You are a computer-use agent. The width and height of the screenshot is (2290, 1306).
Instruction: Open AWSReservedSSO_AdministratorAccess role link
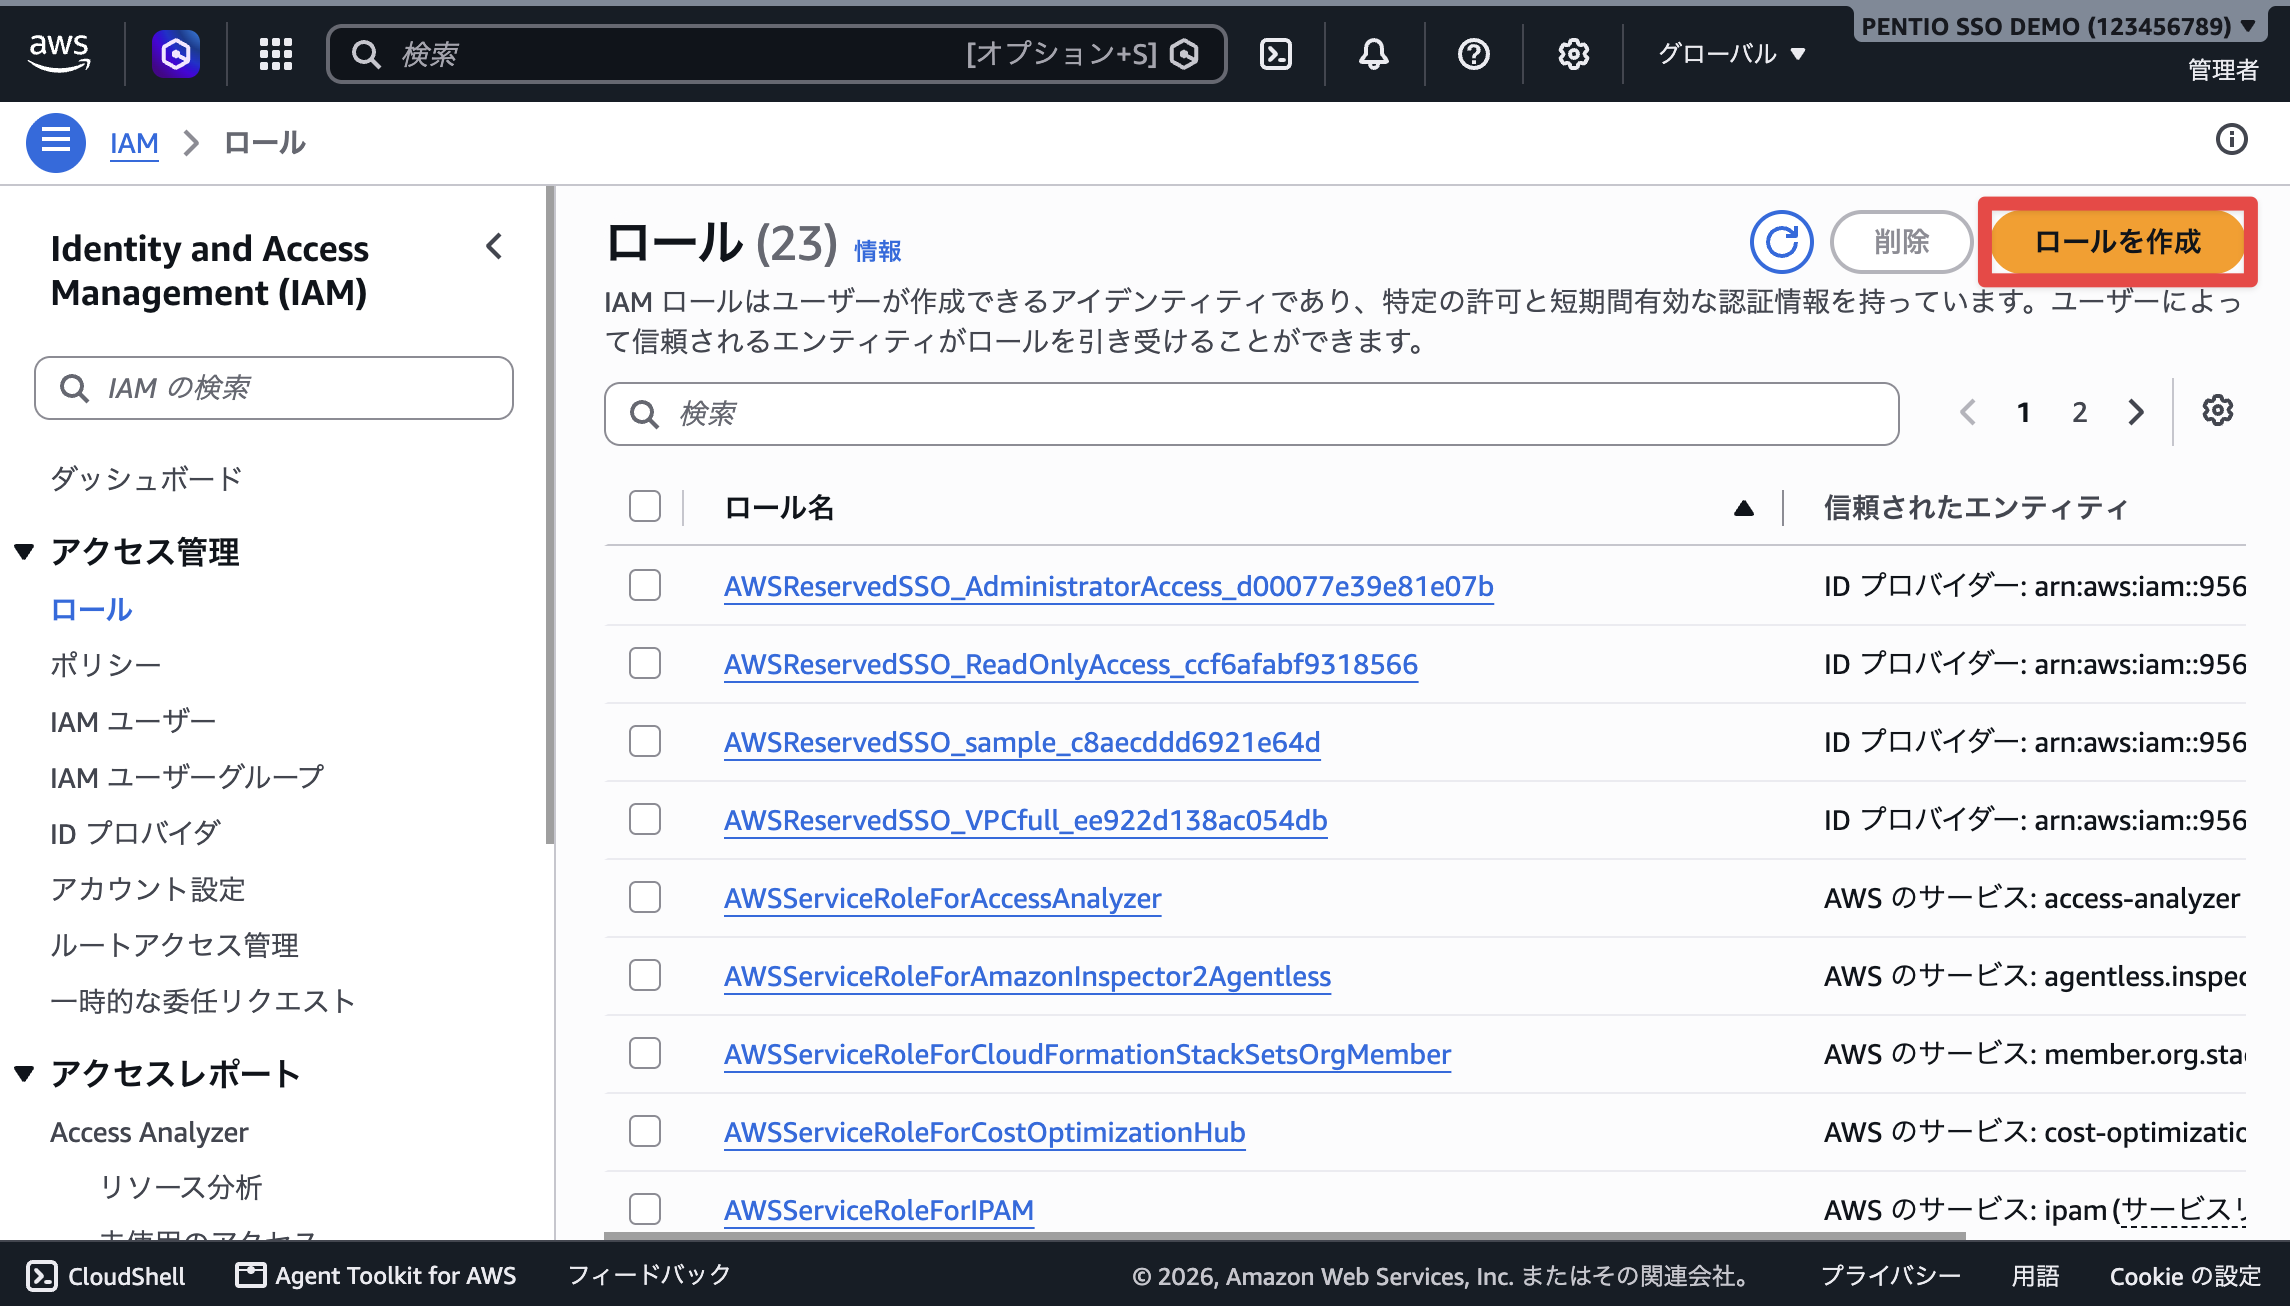point(1109,586)
